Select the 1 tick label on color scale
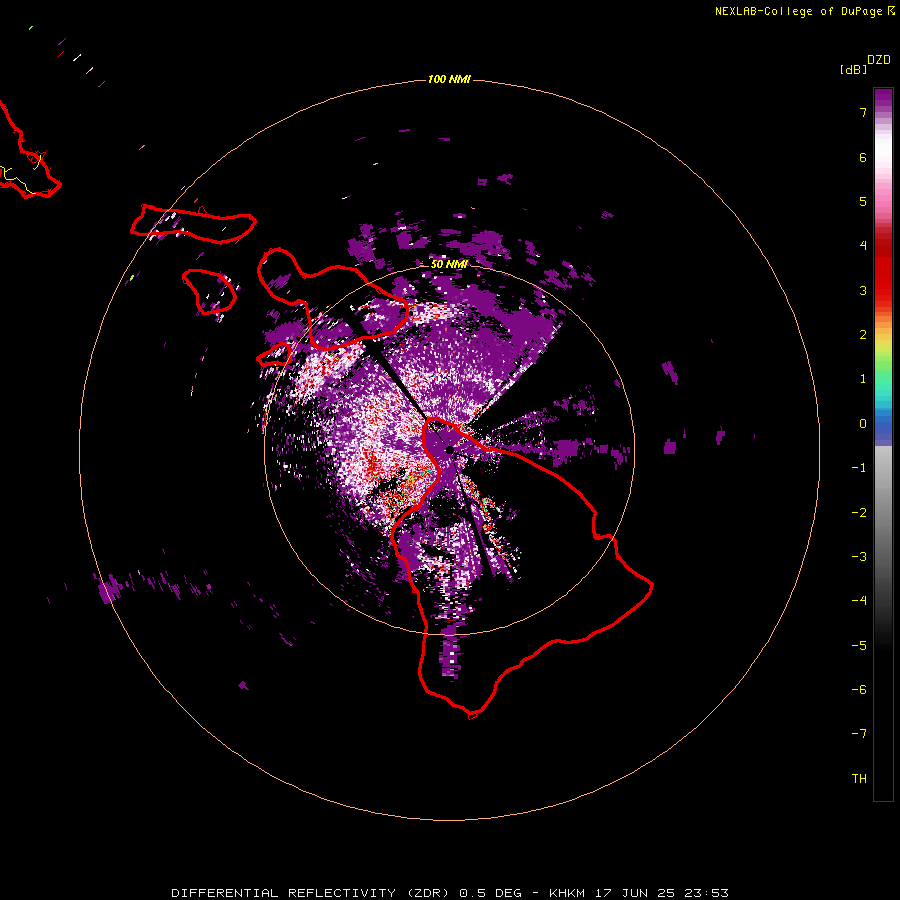The image size is (900, 900). click(x=863, y=379)
